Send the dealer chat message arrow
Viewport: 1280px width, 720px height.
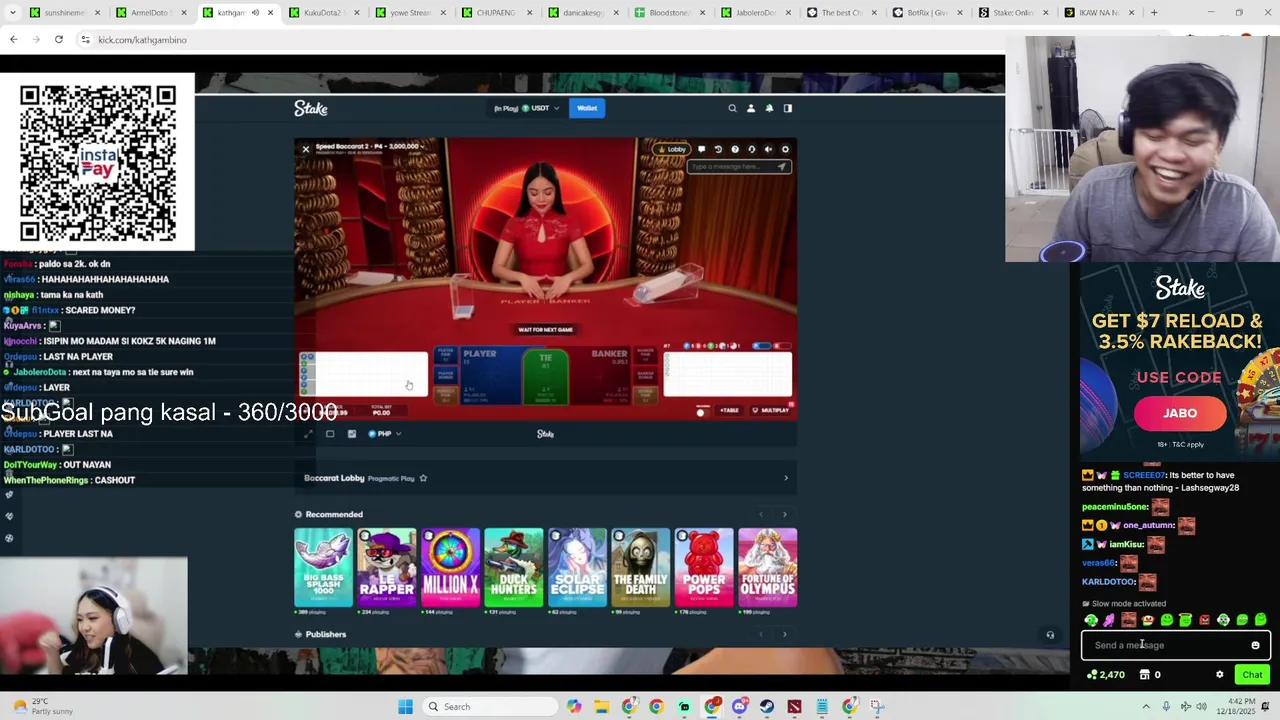coord(781,167)
